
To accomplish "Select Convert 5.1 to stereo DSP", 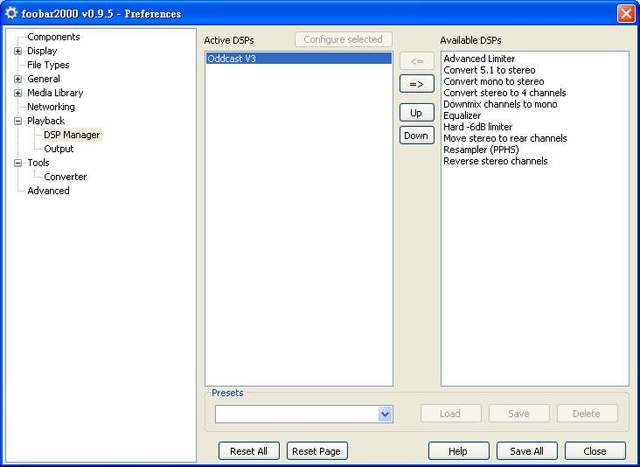I will [x=489, y=70].
